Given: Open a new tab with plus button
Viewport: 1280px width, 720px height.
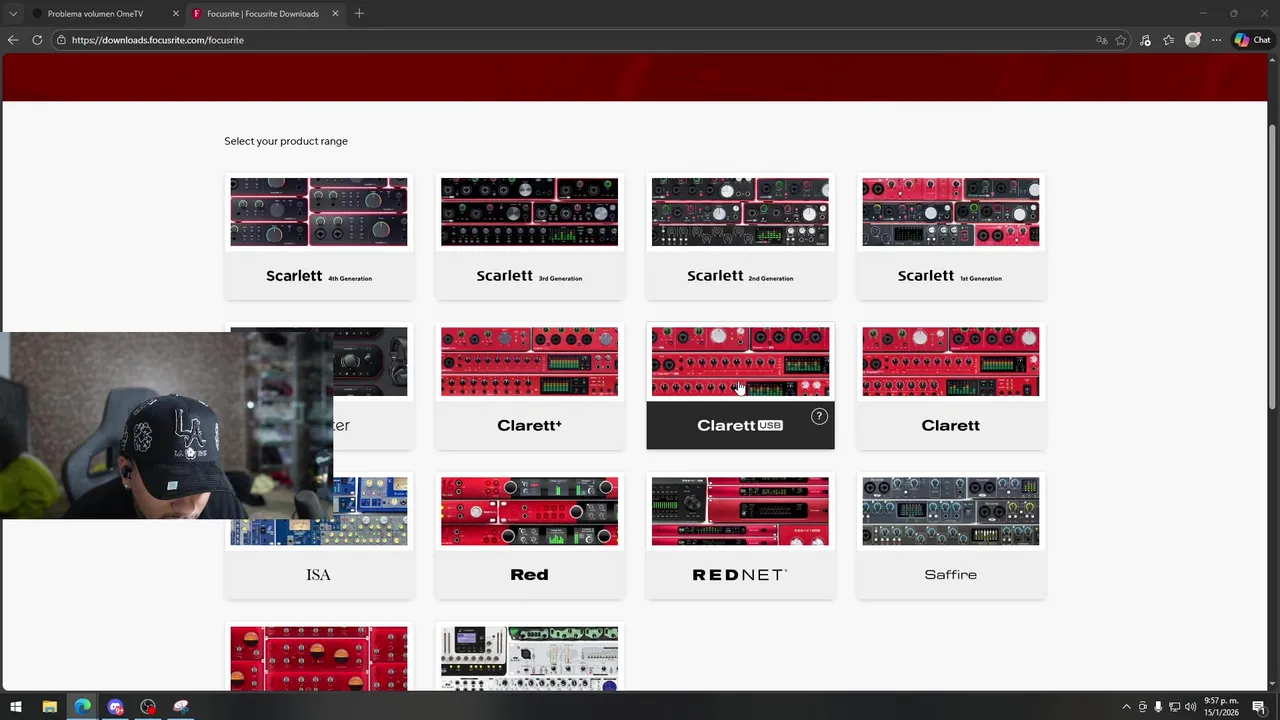Looking at the screenshot, I should tap(359, 13).
